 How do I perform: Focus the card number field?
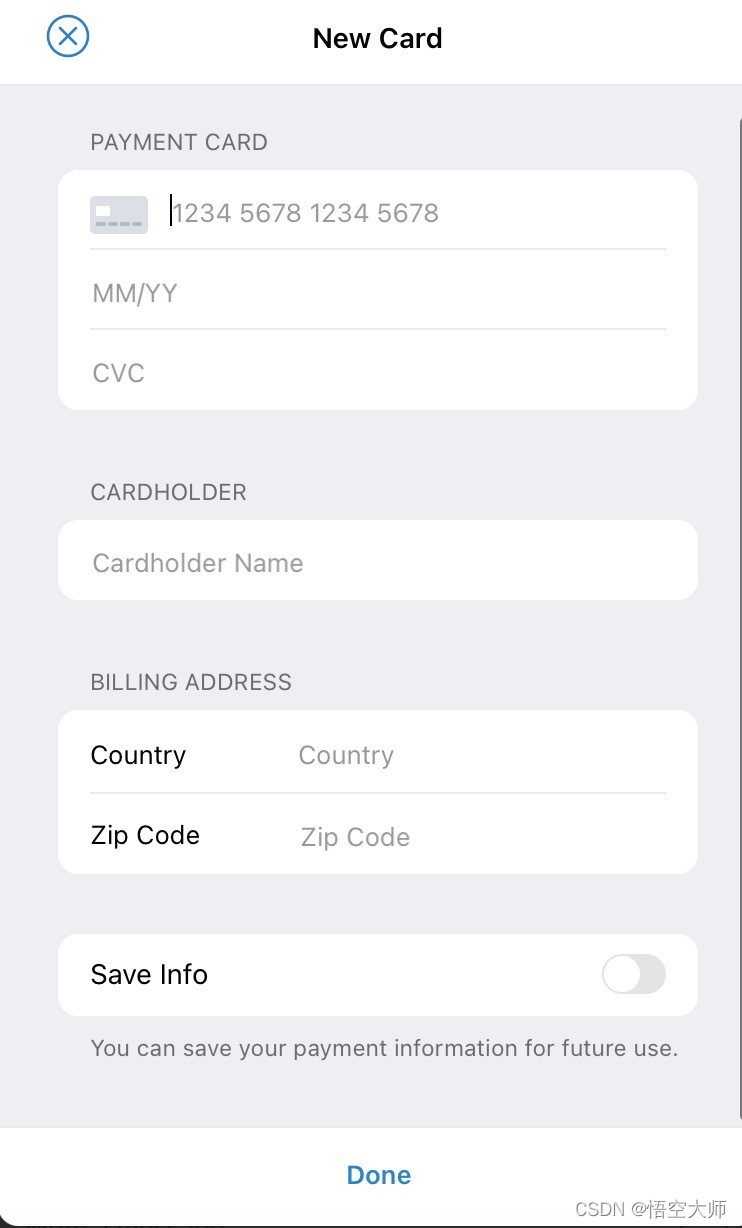(417, 213)
